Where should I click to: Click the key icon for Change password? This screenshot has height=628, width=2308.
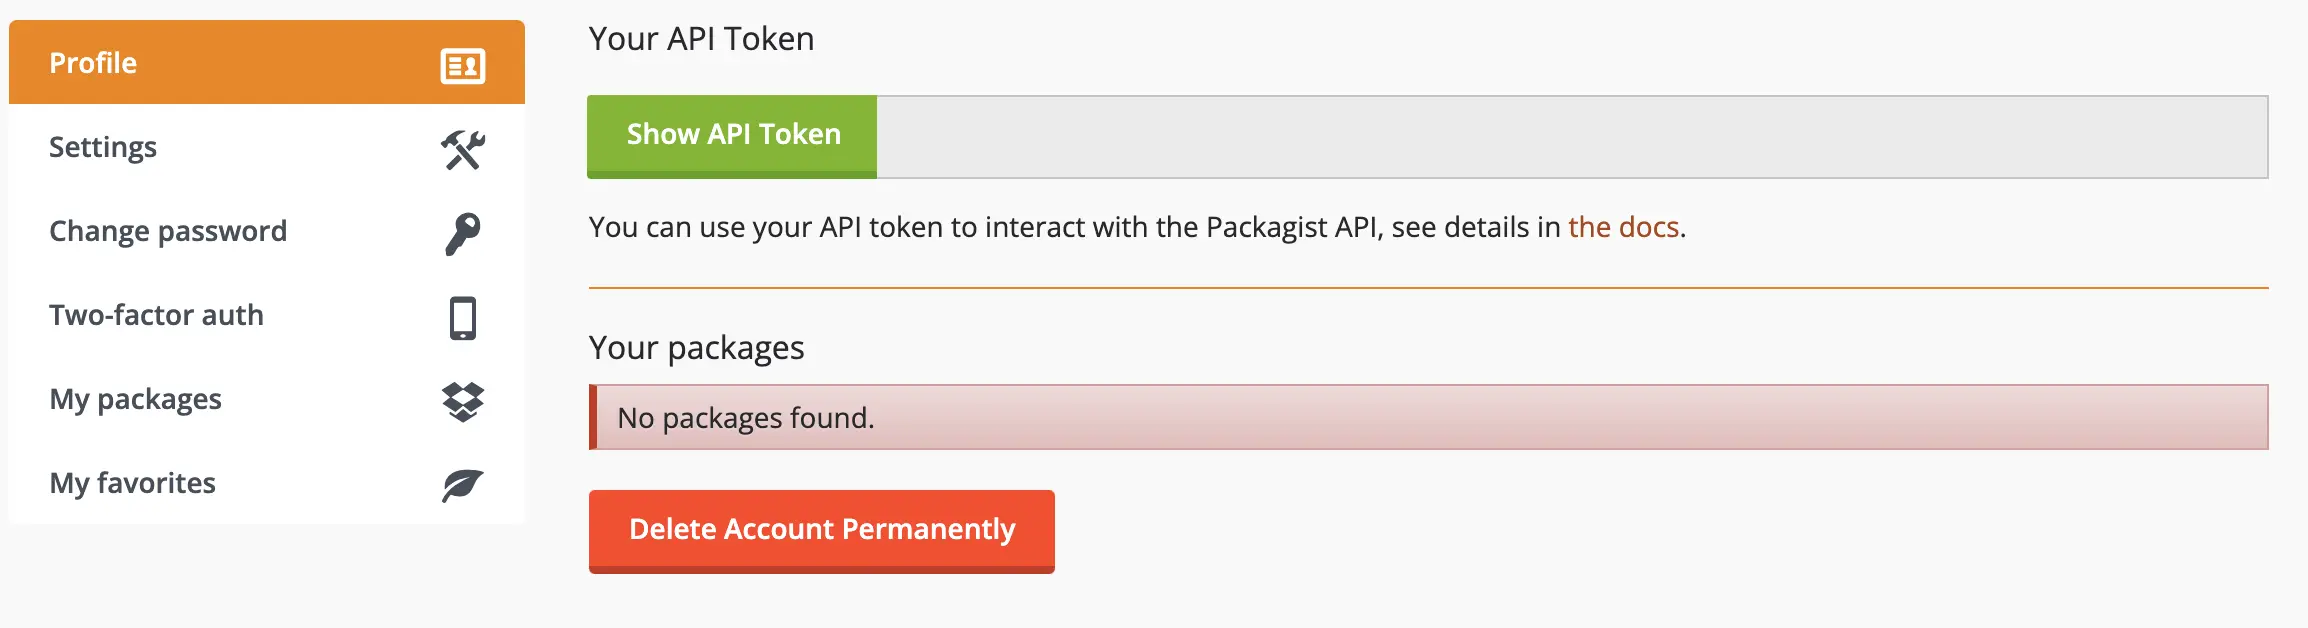tap(463, 232)
